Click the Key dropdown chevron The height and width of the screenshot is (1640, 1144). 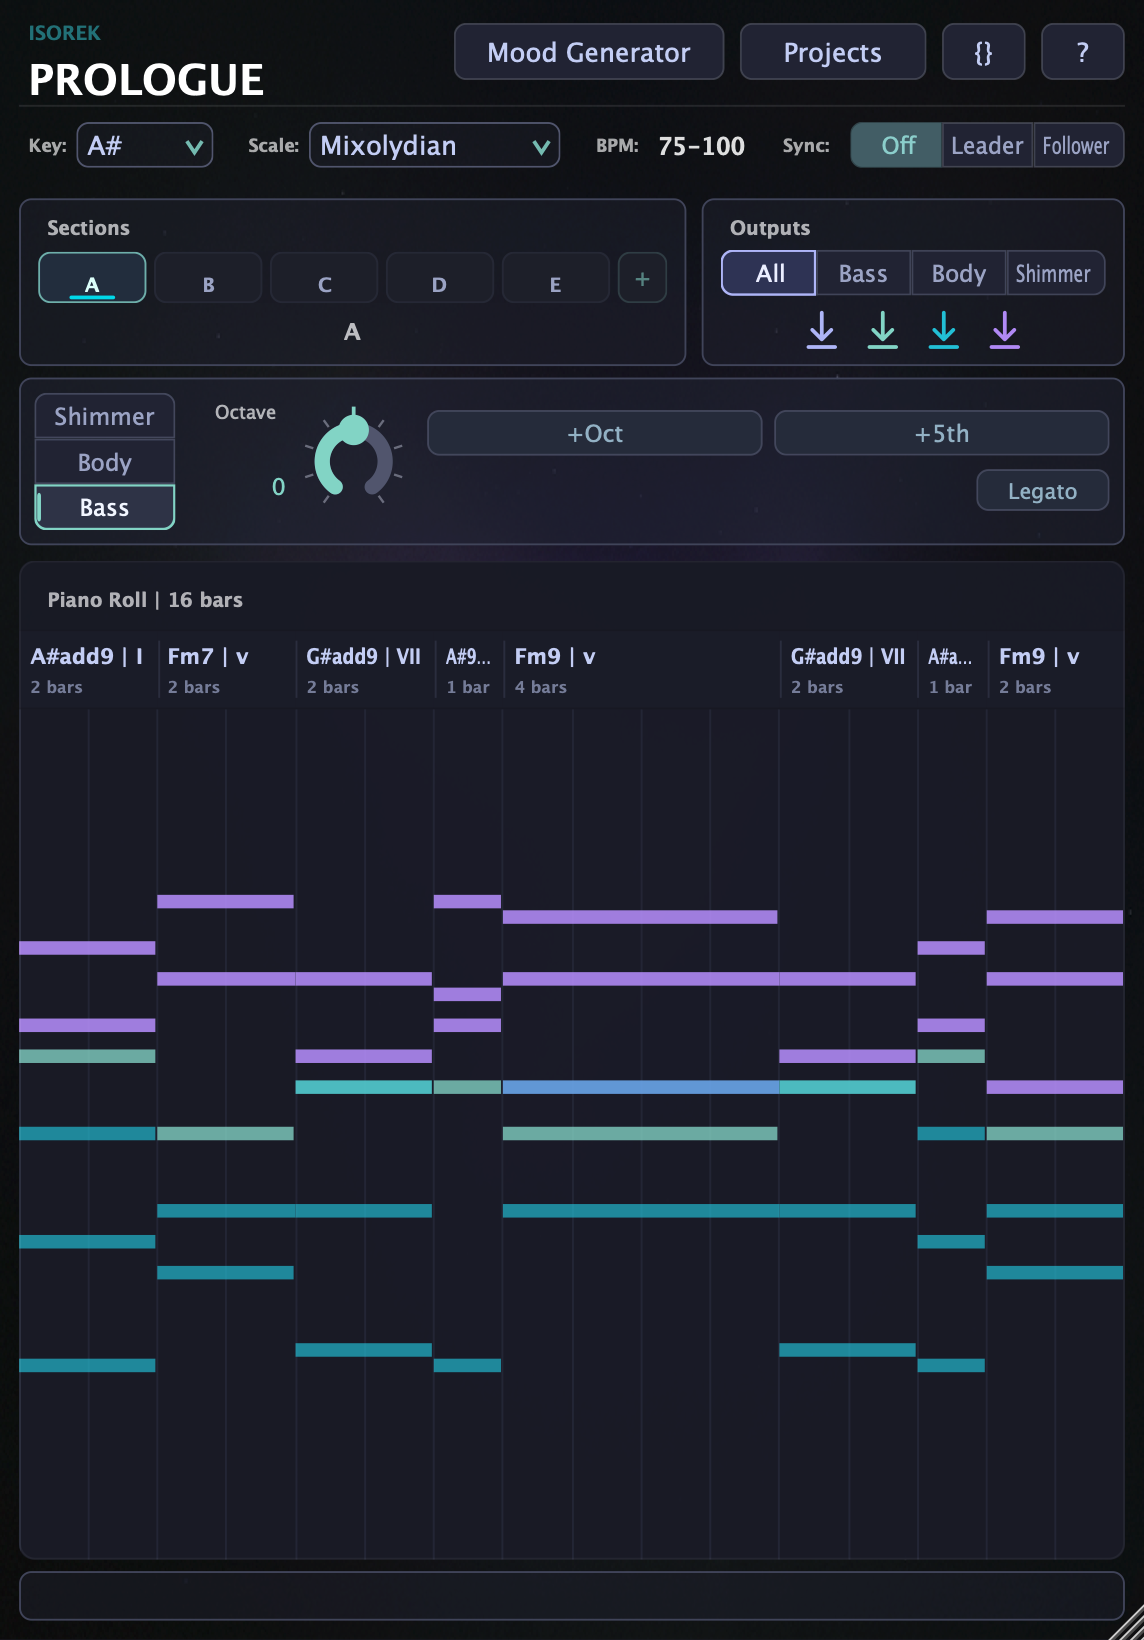coord(194,147)
